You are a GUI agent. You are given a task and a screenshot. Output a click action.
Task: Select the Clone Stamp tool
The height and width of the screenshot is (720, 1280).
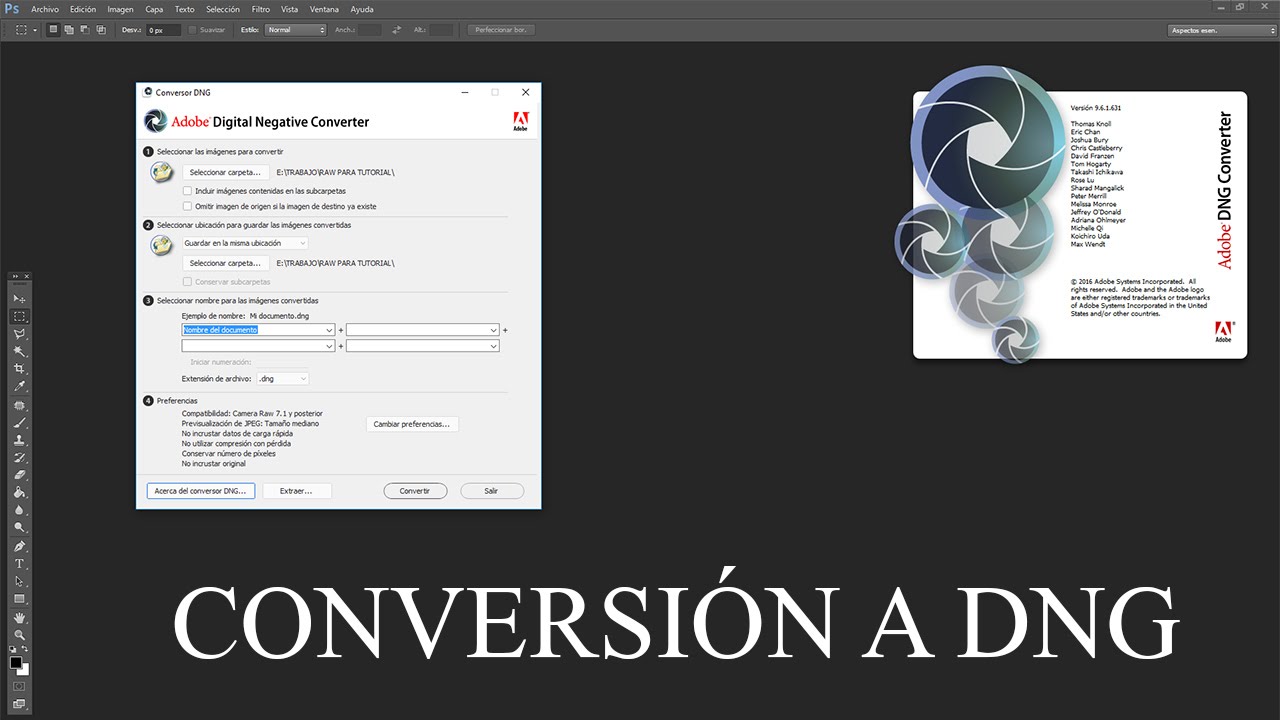pyautogui.click(x=19, y=440)
